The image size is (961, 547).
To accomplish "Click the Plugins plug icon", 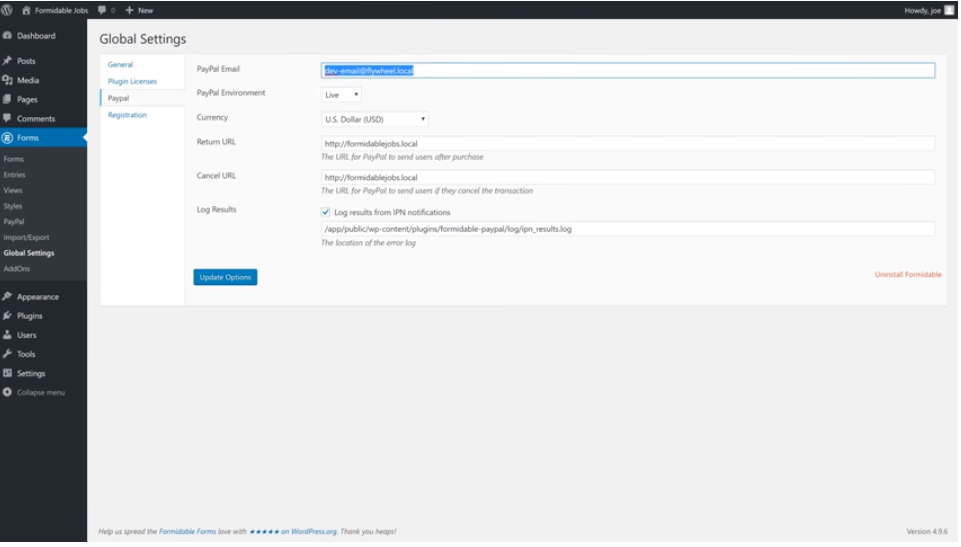I will [8, 316].
